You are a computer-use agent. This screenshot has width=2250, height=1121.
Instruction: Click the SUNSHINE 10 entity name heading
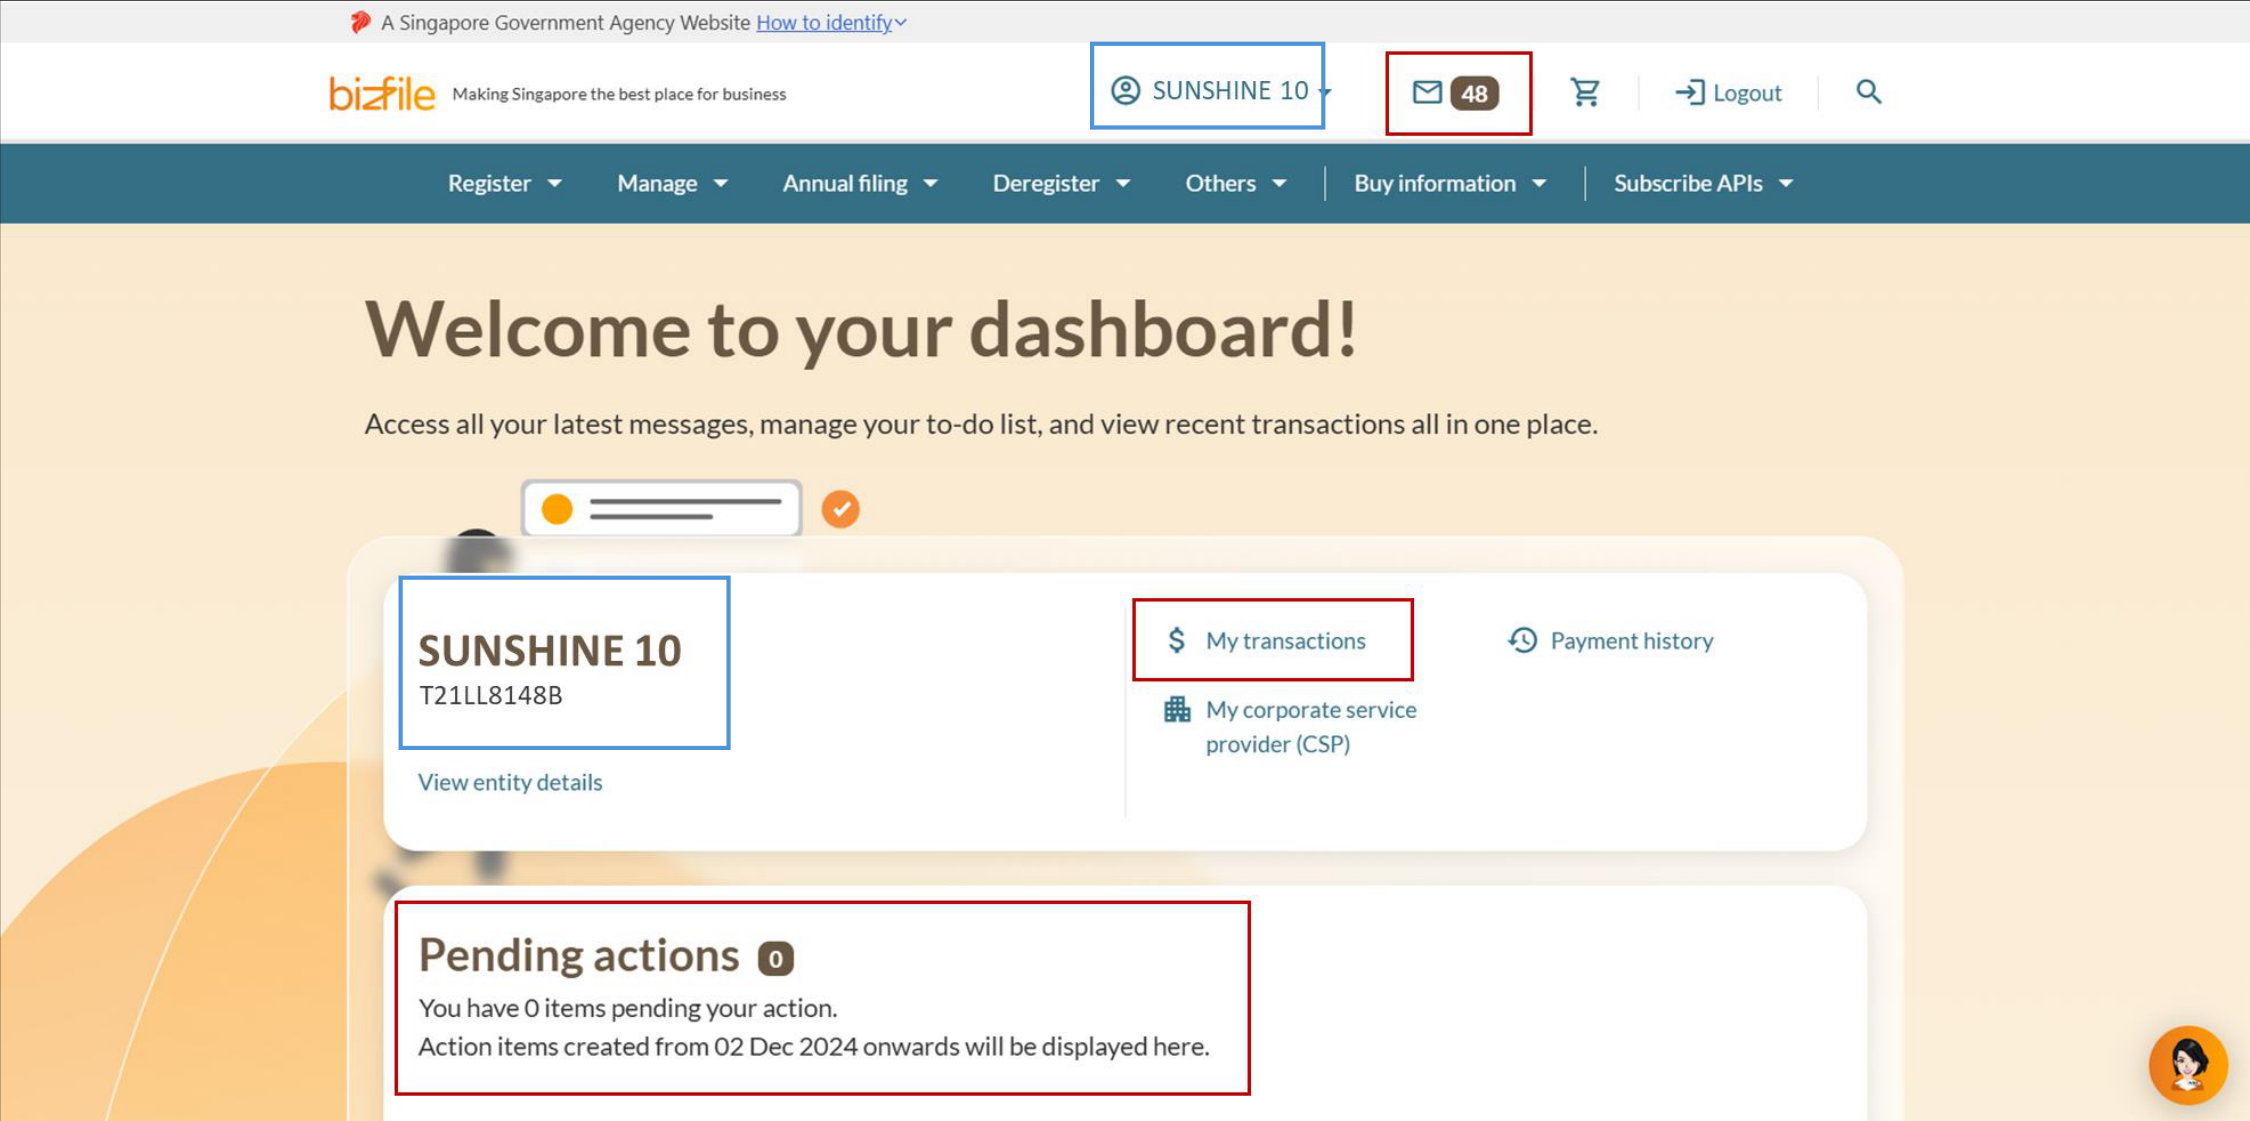pos(549,650)
